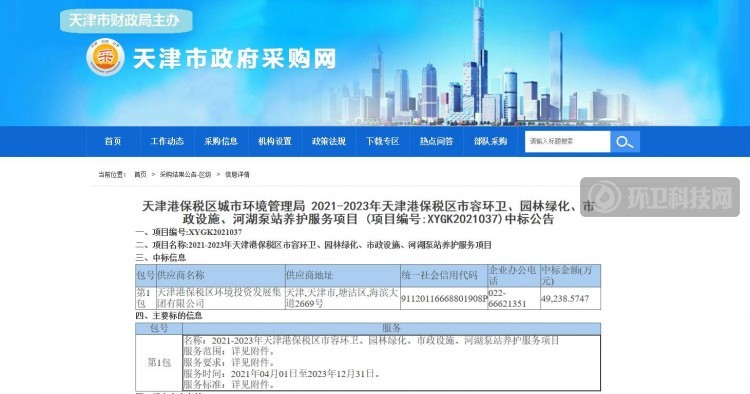Open the 热点问答 menu item
Viewport: 750px width, 394px height.
(x=436, y=141)
